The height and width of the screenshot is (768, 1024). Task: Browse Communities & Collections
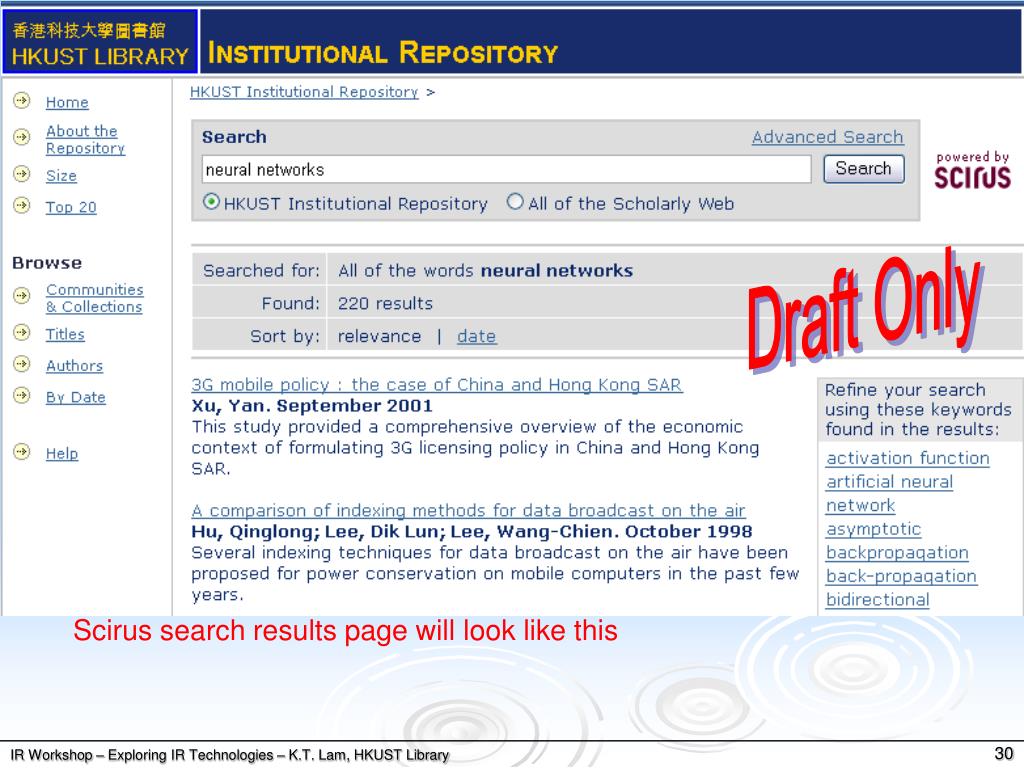tap(95, 298)
